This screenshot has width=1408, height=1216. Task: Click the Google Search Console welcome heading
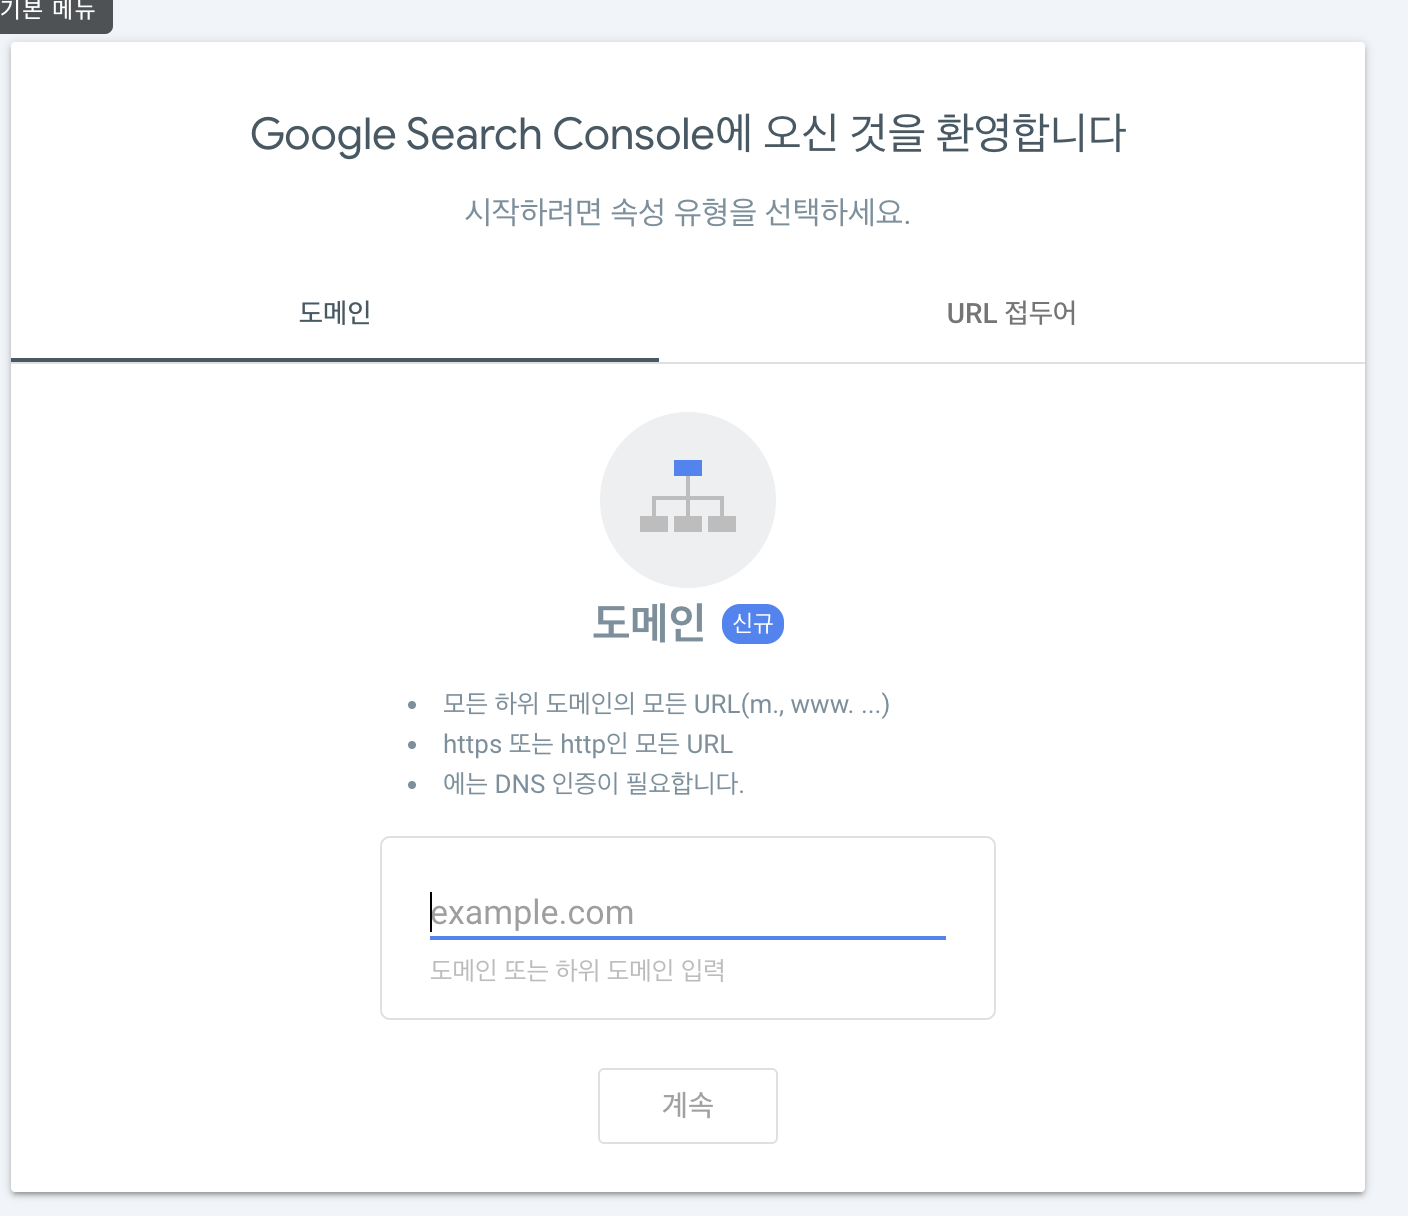688,134
